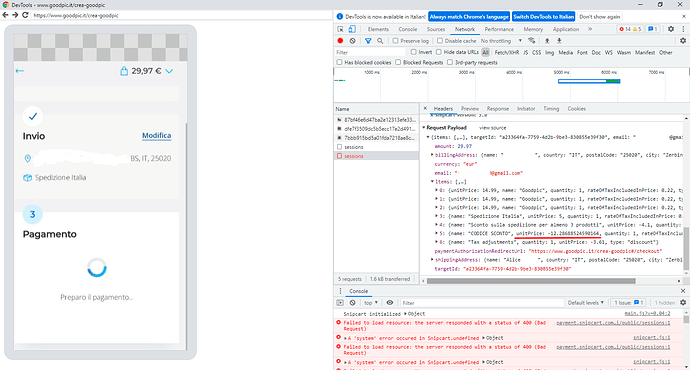Import HAR file upload arrow
The image size is (690, 370).
[547, 41]
